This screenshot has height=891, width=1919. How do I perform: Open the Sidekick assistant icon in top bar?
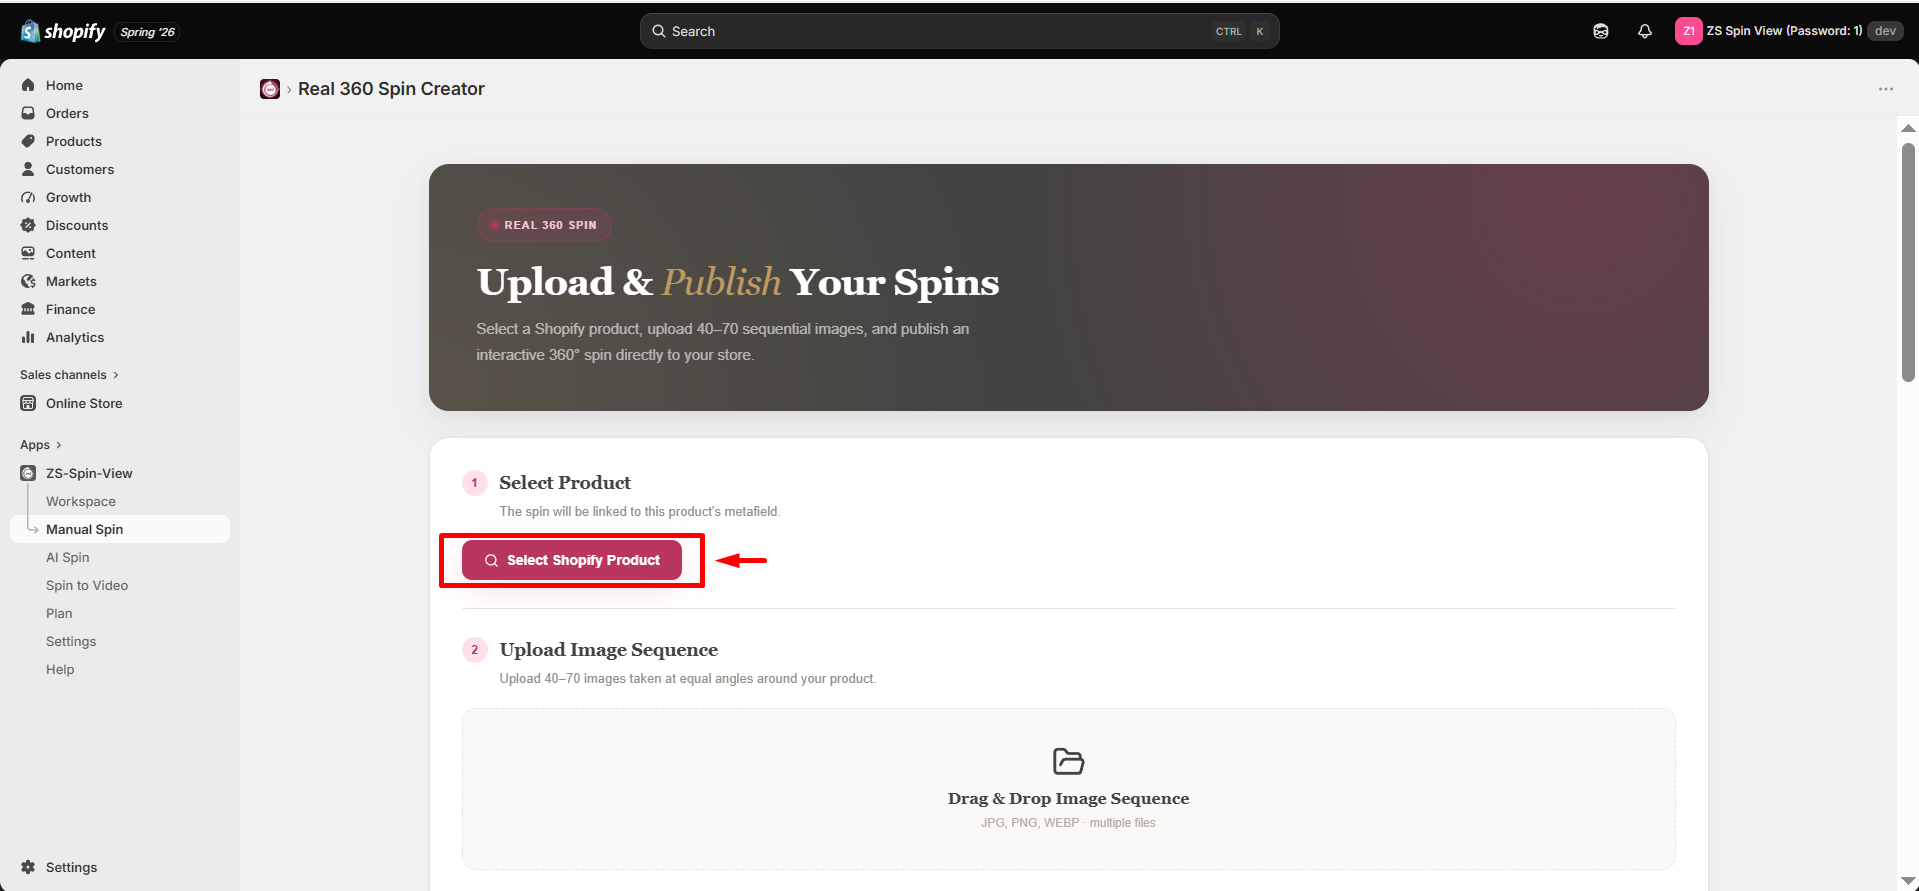coord(1601,31)
